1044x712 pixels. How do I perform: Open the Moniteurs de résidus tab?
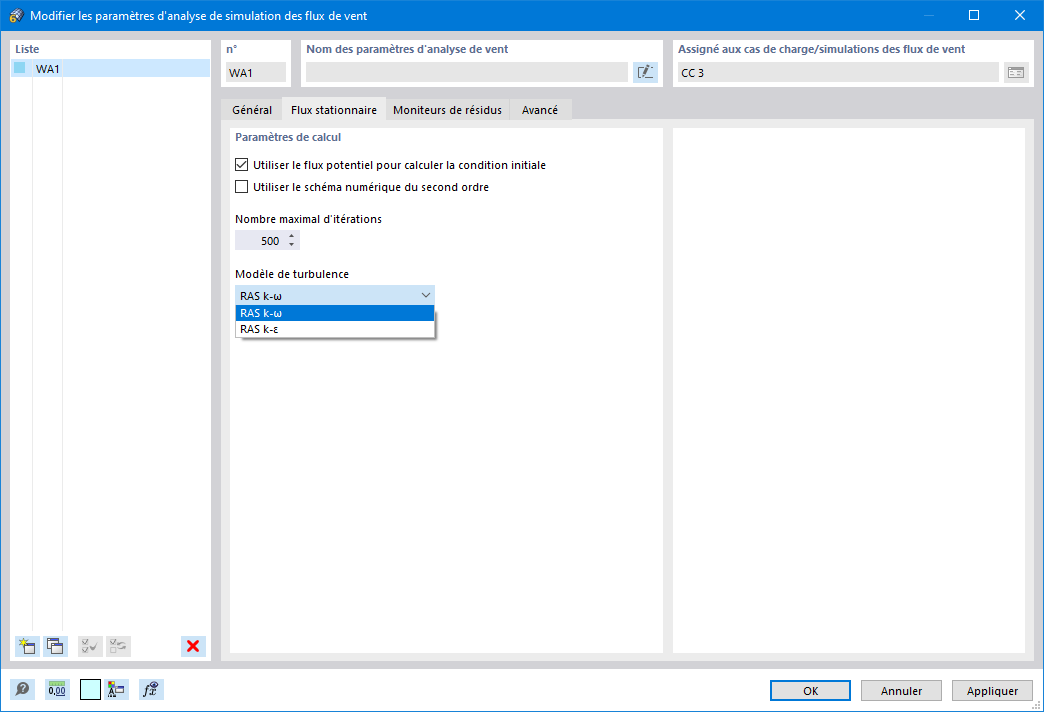coord(447,110)
